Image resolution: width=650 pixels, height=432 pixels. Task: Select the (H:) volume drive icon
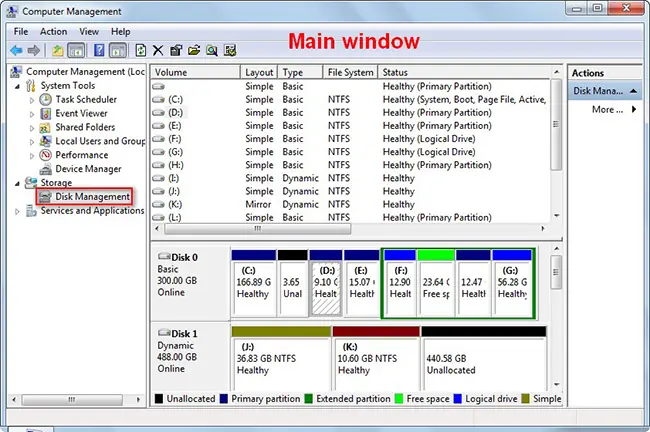[x=158, y=165]
